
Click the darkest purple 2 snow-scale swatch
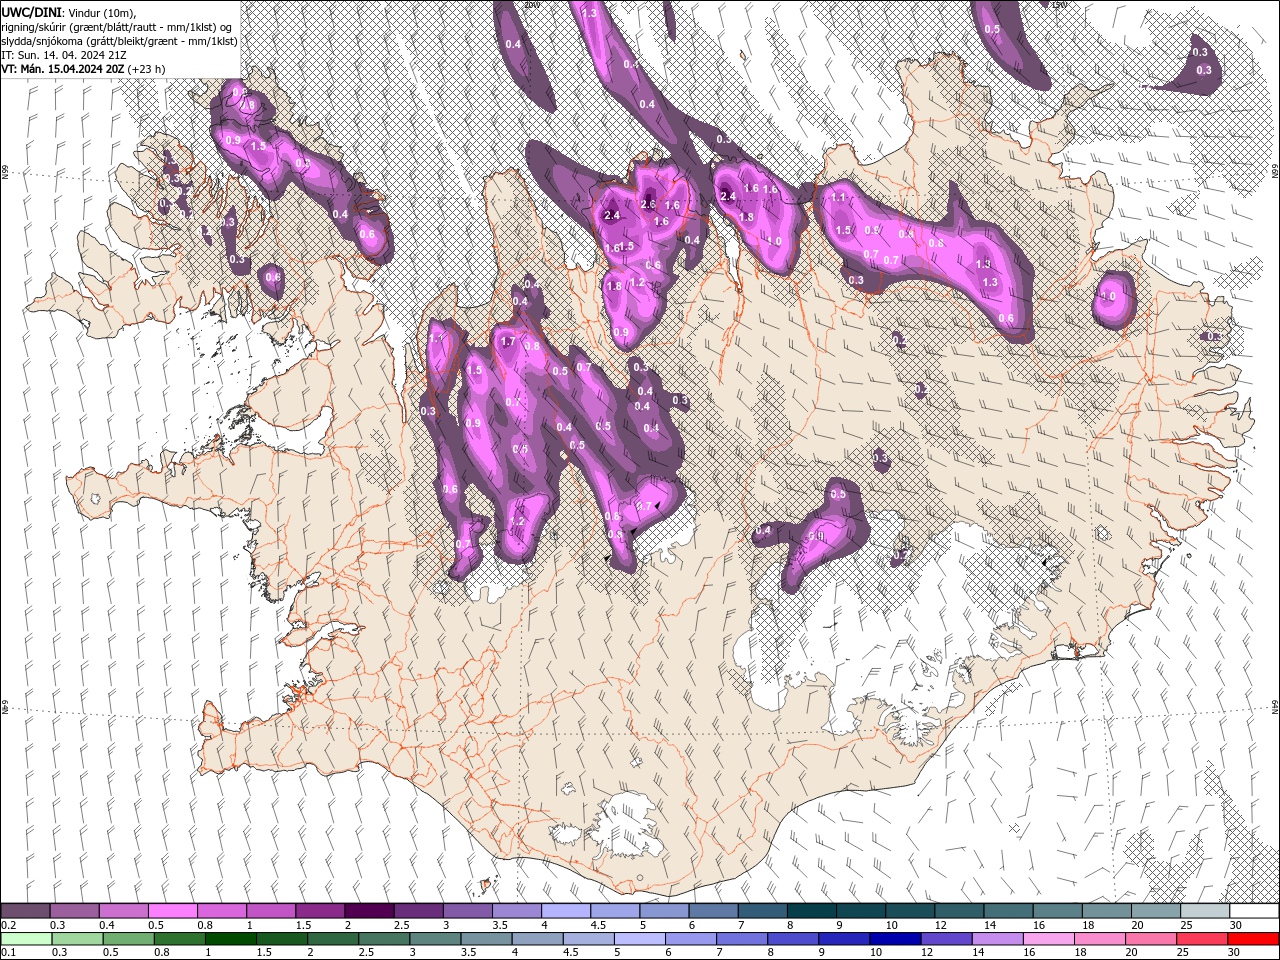(x=369, y=911)
